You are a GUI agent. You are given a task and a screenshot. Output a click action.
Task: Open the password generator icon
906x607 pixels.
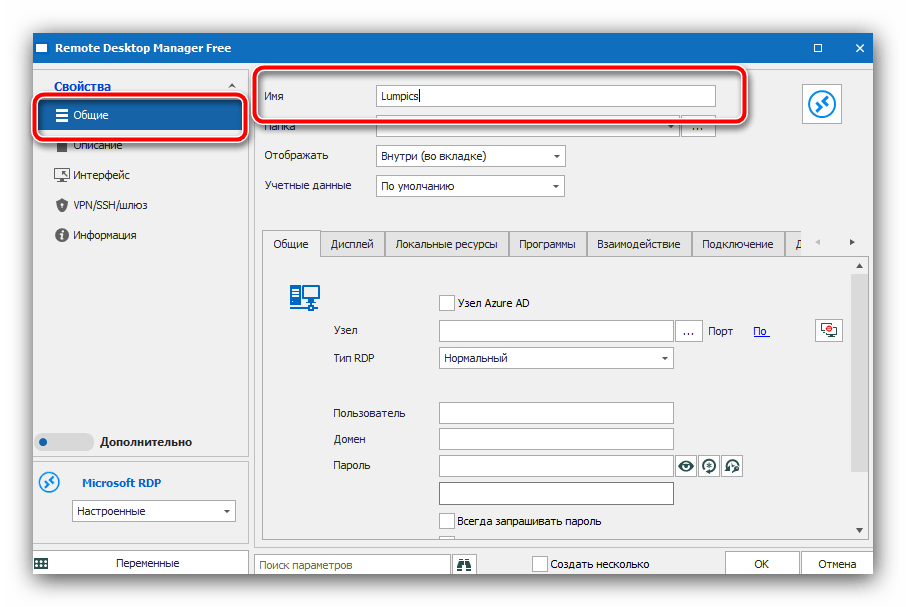click(709, 466)
